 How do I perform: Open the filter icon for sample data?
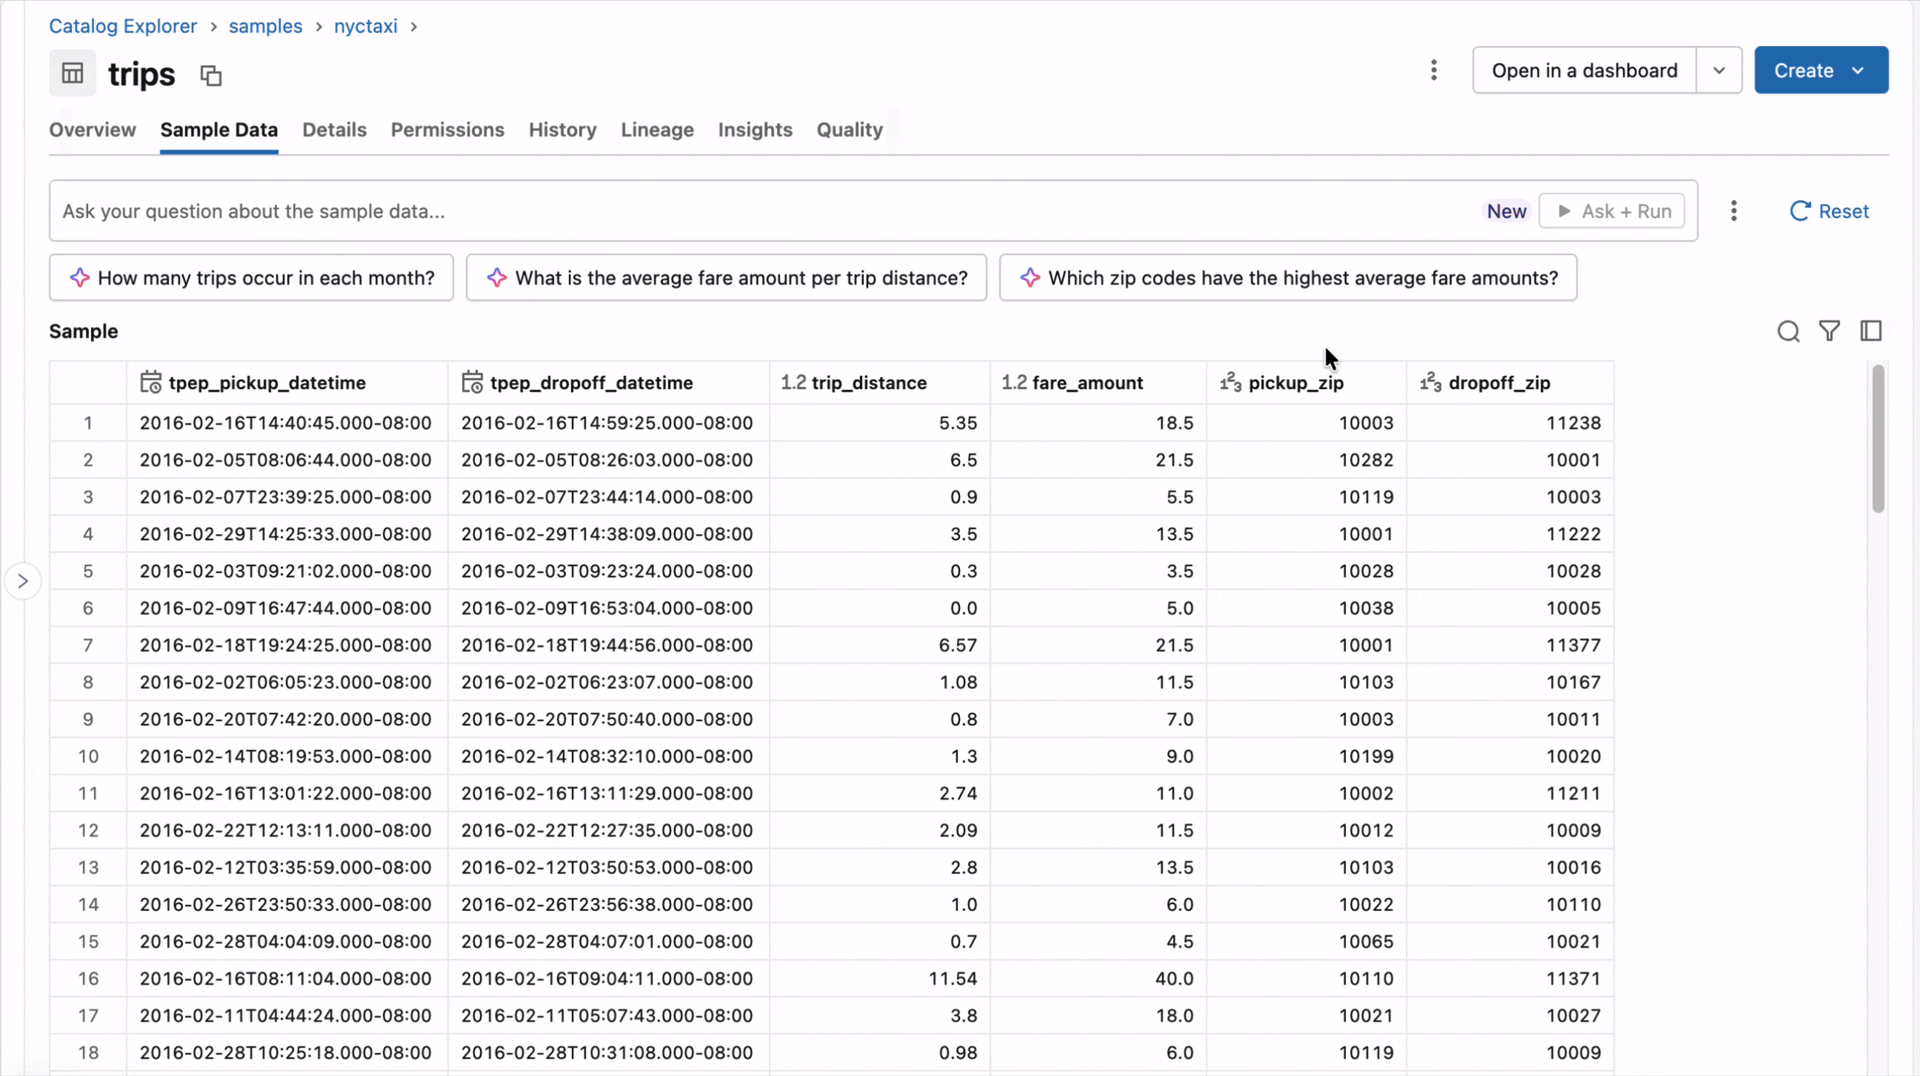click(1830, 331)
